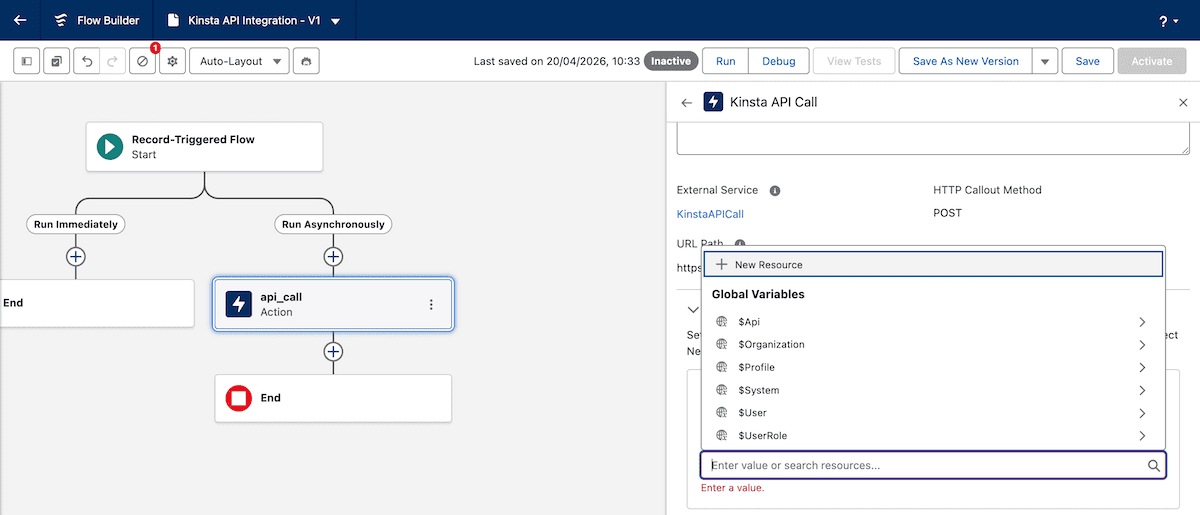
Task: Expand the $UserRole global variable
Action: click(x=933, y=436)
